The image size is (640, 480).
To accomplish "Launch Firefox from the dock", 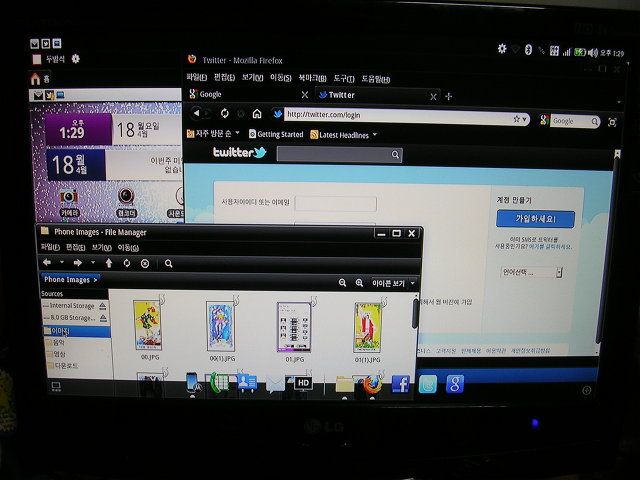I will [x=372, y=384].
